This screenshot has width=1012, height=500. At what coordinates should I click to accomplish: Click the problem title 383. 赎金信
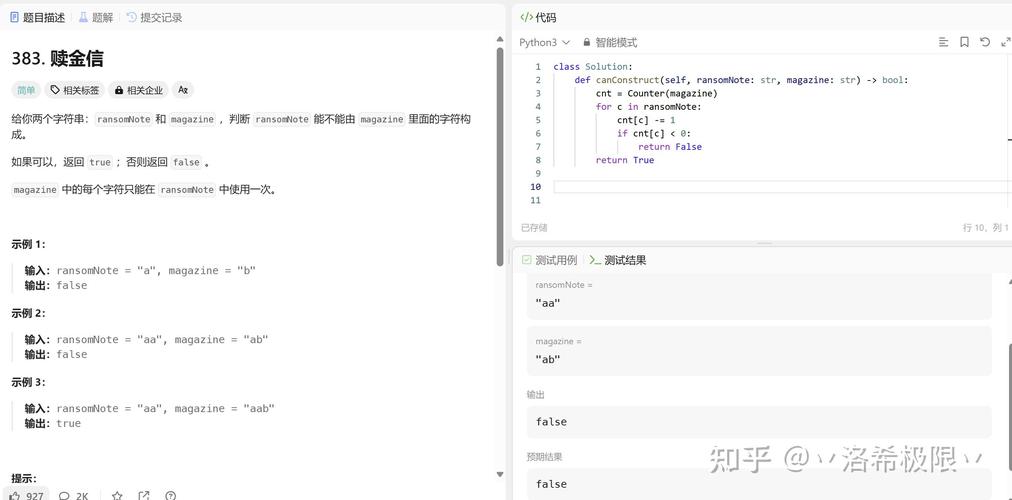pyautogui.click(x=57, y=59)
